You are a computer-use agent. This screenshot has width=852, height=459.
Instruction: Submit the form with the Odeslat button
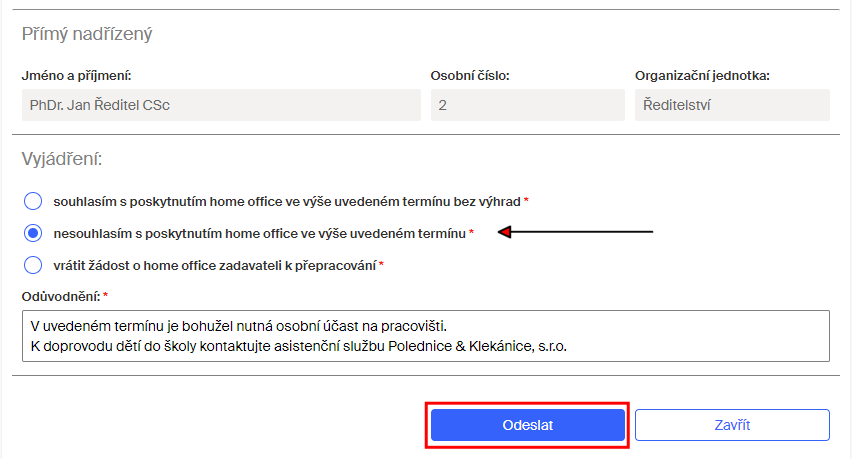528,425
